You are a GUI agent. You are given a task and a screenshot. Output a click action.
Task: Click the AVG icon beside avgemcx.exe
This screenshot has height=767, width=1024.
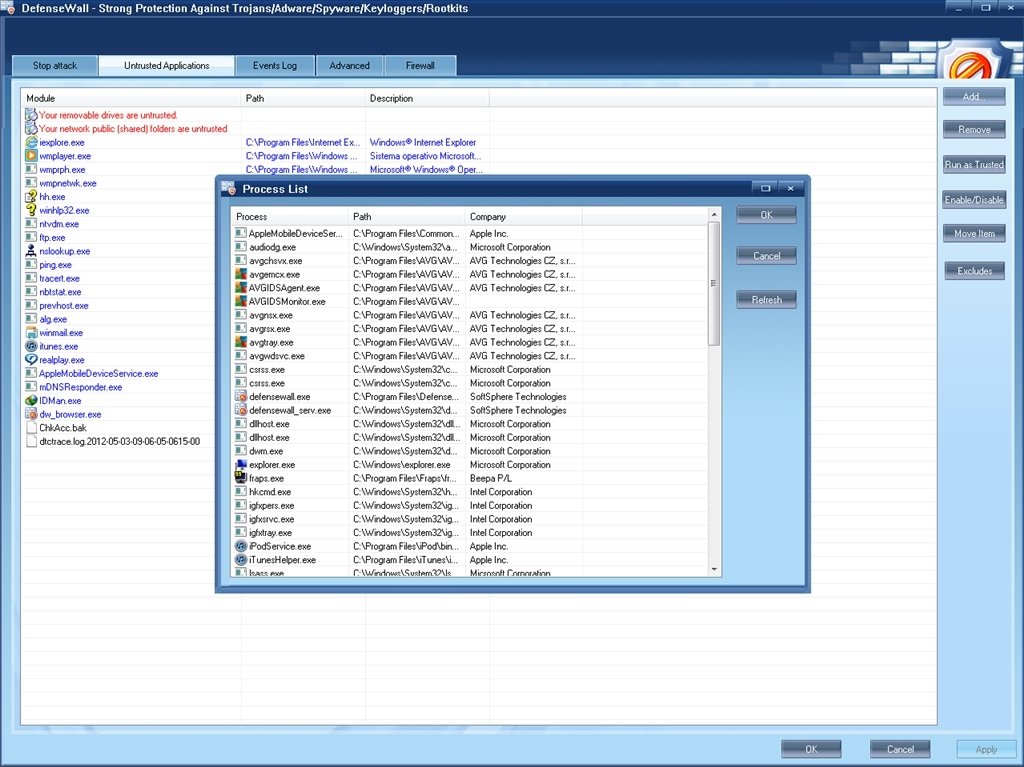click(x=241, y=274)
